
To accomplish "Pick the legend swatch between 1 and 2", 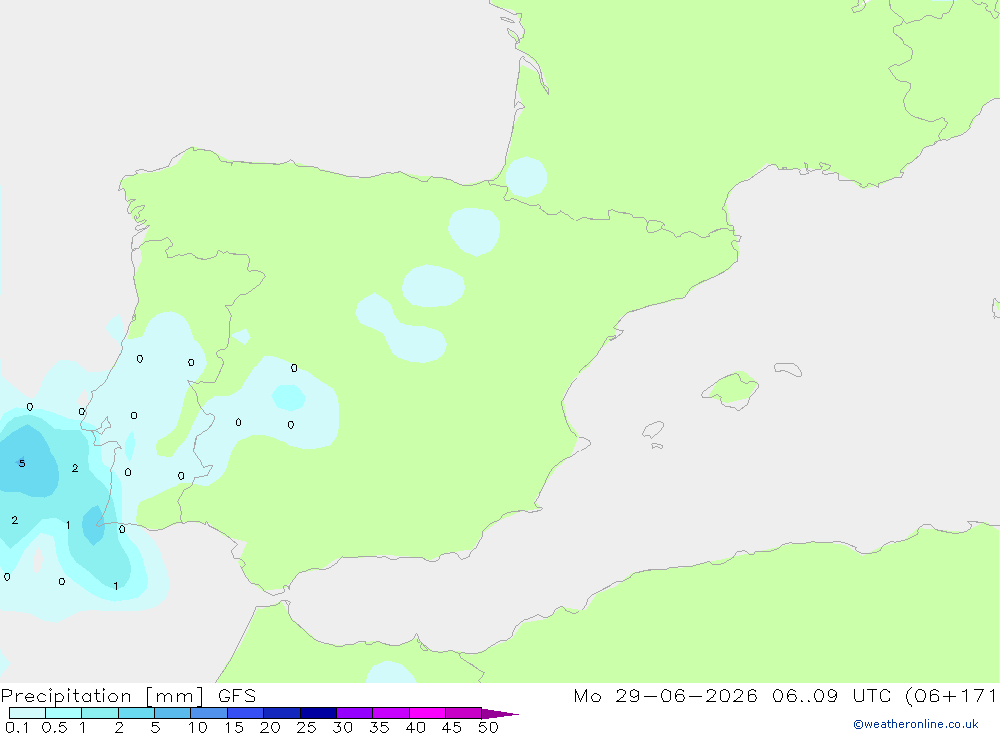I will click(99, 713).
